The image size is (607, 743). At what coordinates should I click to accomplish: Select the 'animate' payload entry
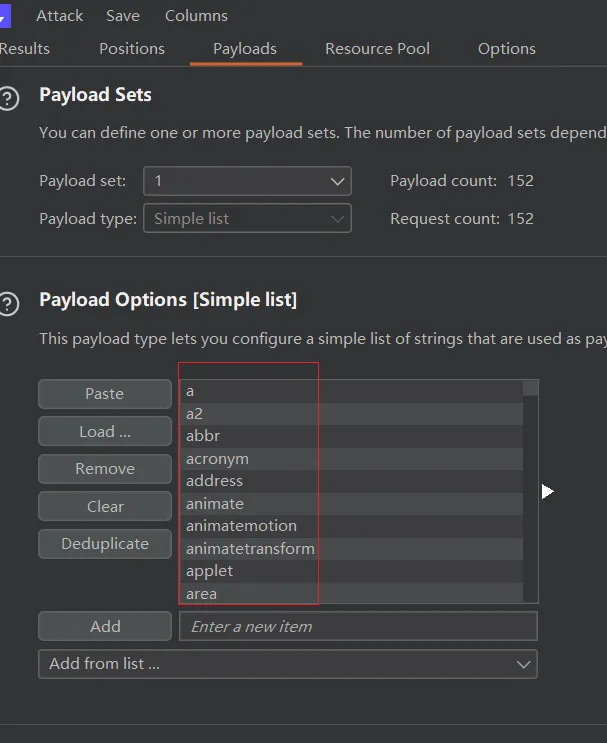tap(351, 504)
